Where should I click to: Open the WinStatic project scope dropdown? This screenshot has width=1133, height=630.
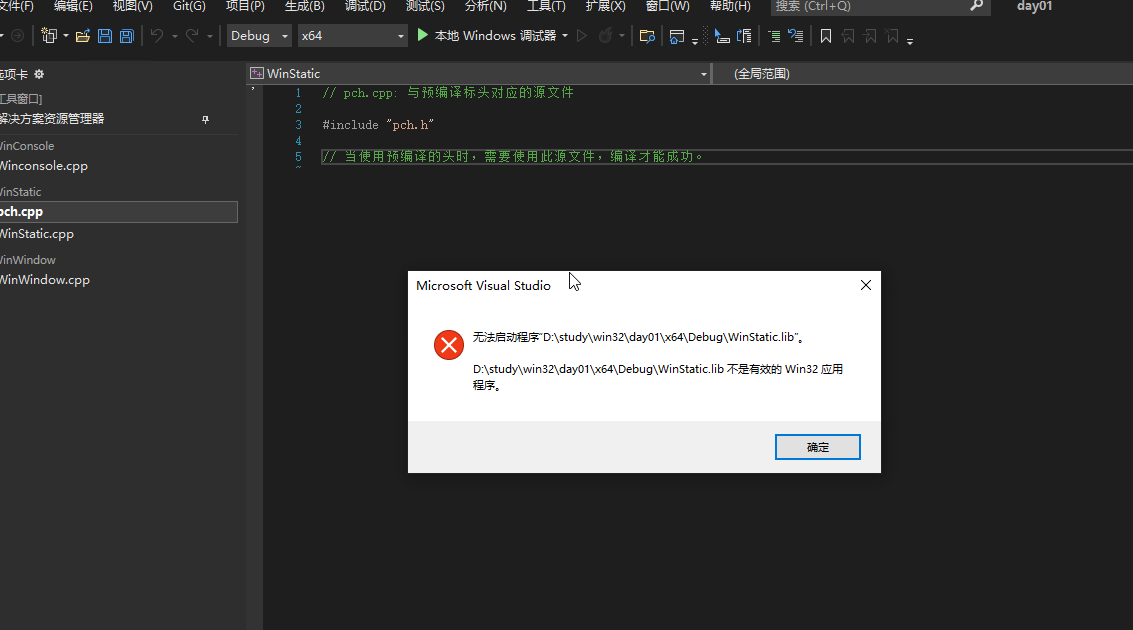click(x=479, y=74)
